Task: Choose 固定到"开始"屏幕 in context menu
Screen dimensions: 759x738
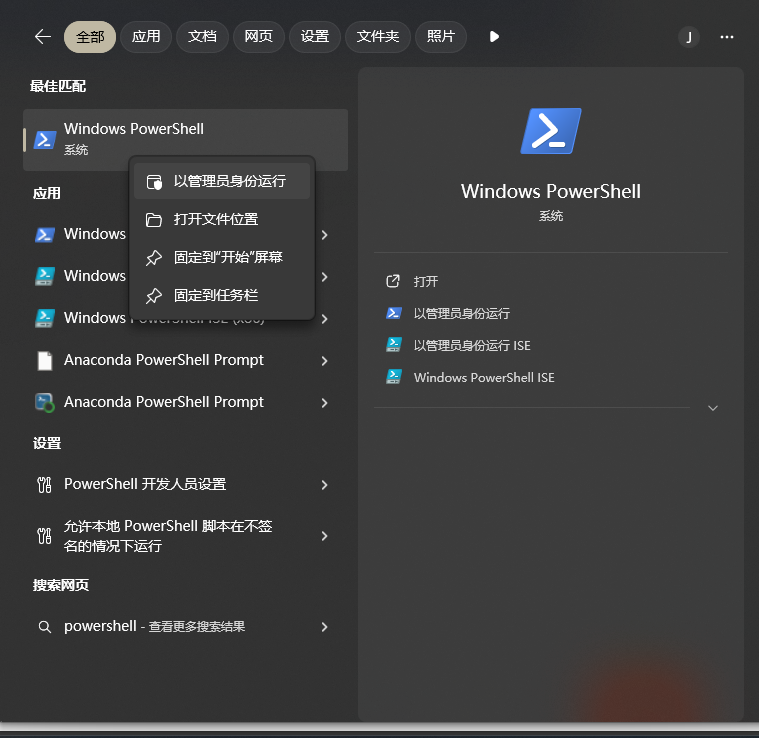Action: click(222, 257)
